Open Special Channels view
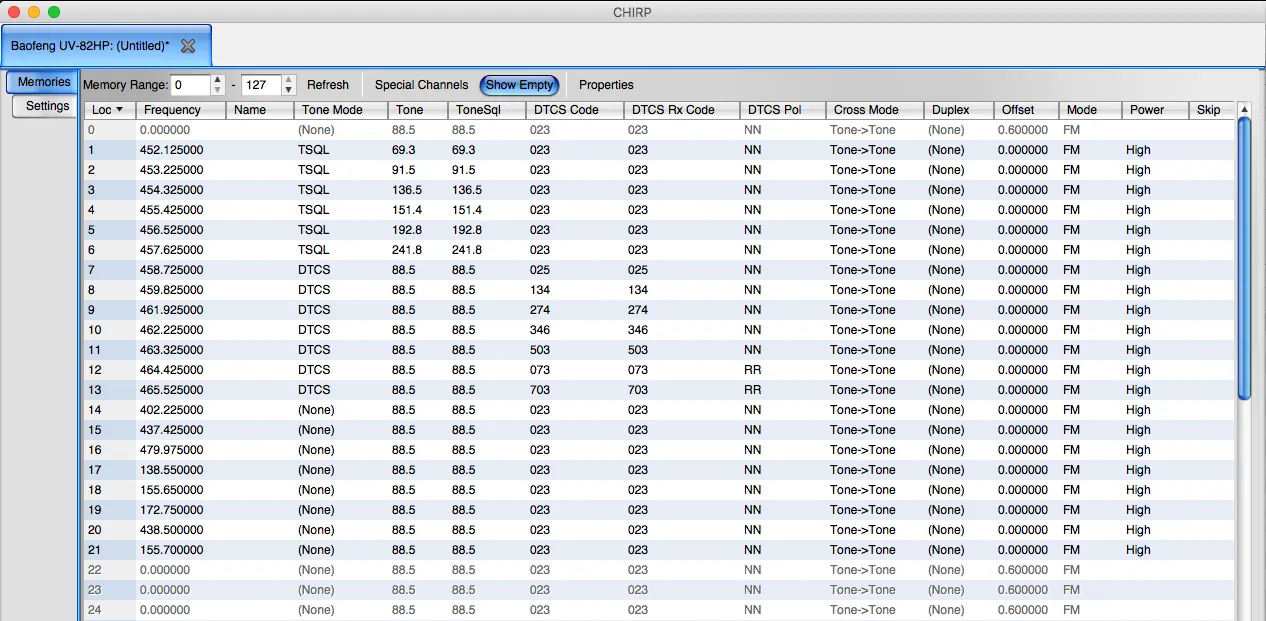This screenshot has height=621, width=1266. tap(421, 85)
